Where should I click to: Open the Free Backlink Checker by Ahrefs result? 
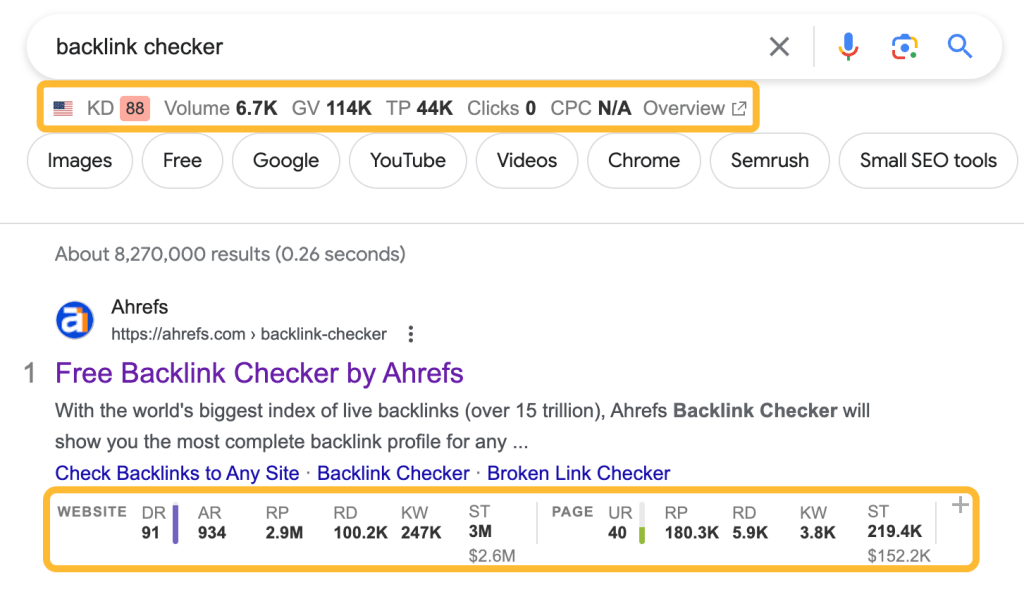point(259,372)
